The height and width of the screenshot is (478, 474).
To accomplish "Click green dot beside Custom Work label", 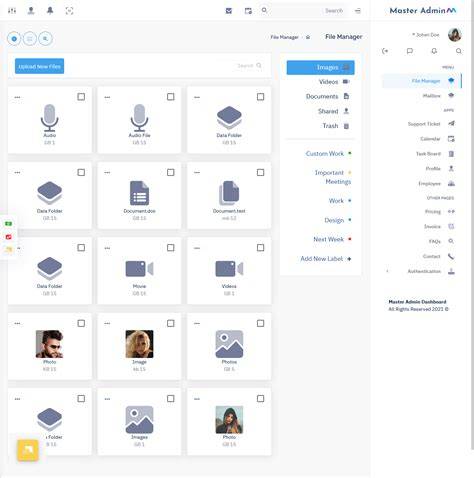I will coord(350,153).
